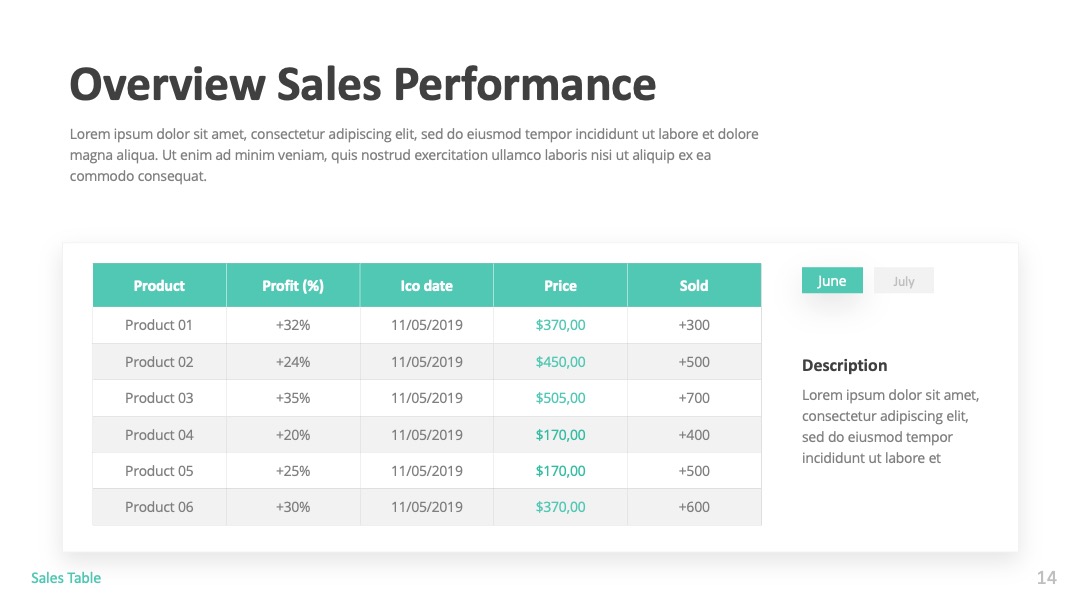Switch to the July tab

pyautogui.click(x=904, y=280)
